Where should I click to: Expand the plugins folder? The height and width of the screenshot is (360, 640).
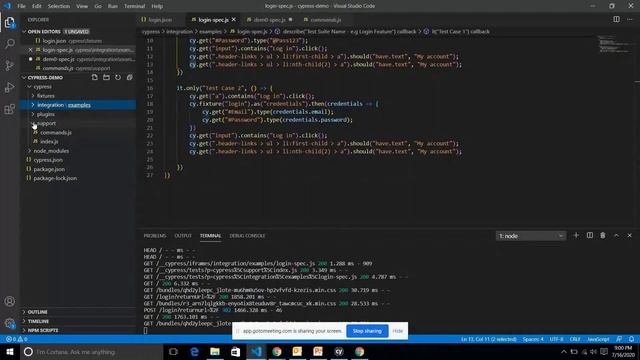[x=33, y=114]
